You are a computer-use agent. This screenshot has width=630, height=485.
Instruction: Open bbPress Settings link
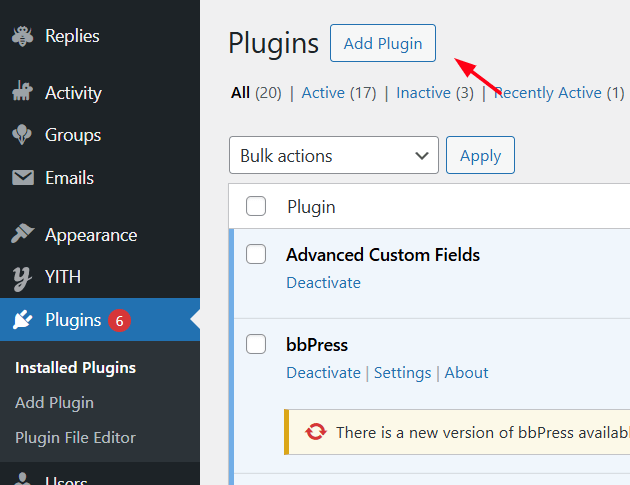403,373
